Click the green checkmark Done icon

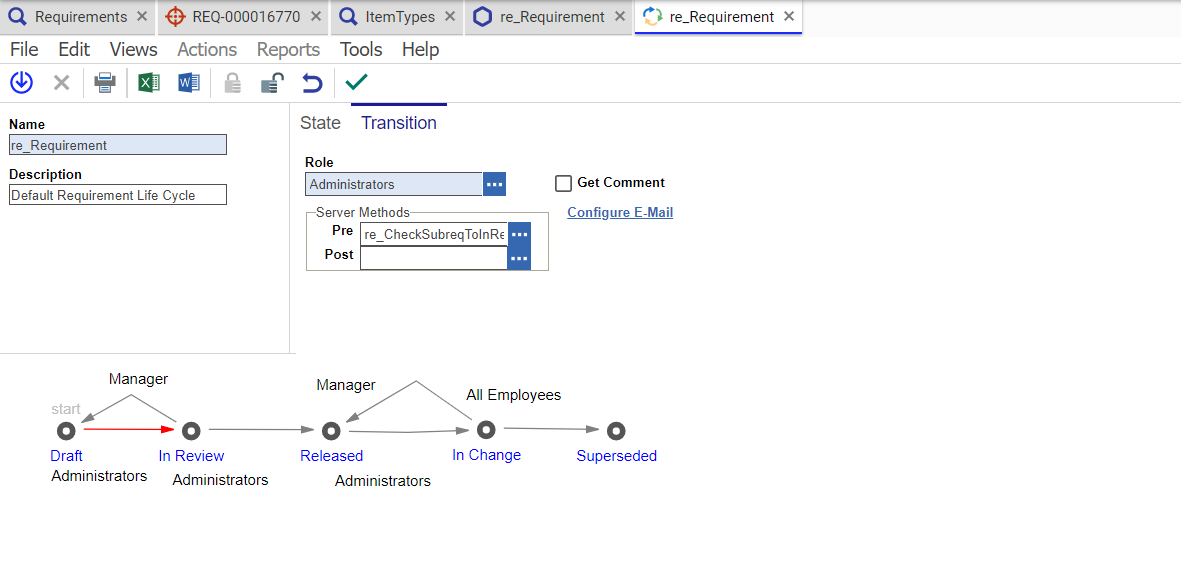(x=356, y=82)
